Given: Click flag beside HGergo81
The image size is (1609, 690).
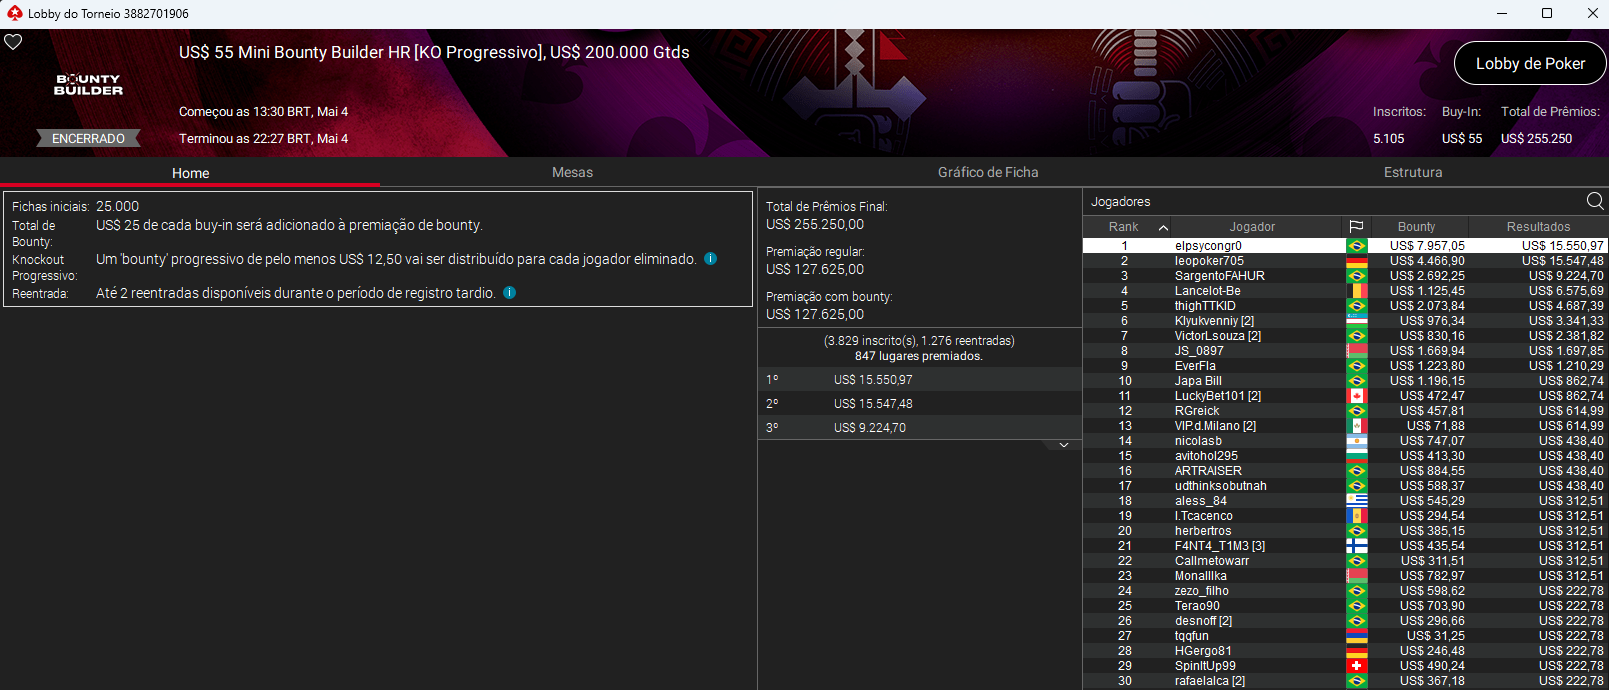Looking at the screenshot, I should pos(1357,651).
